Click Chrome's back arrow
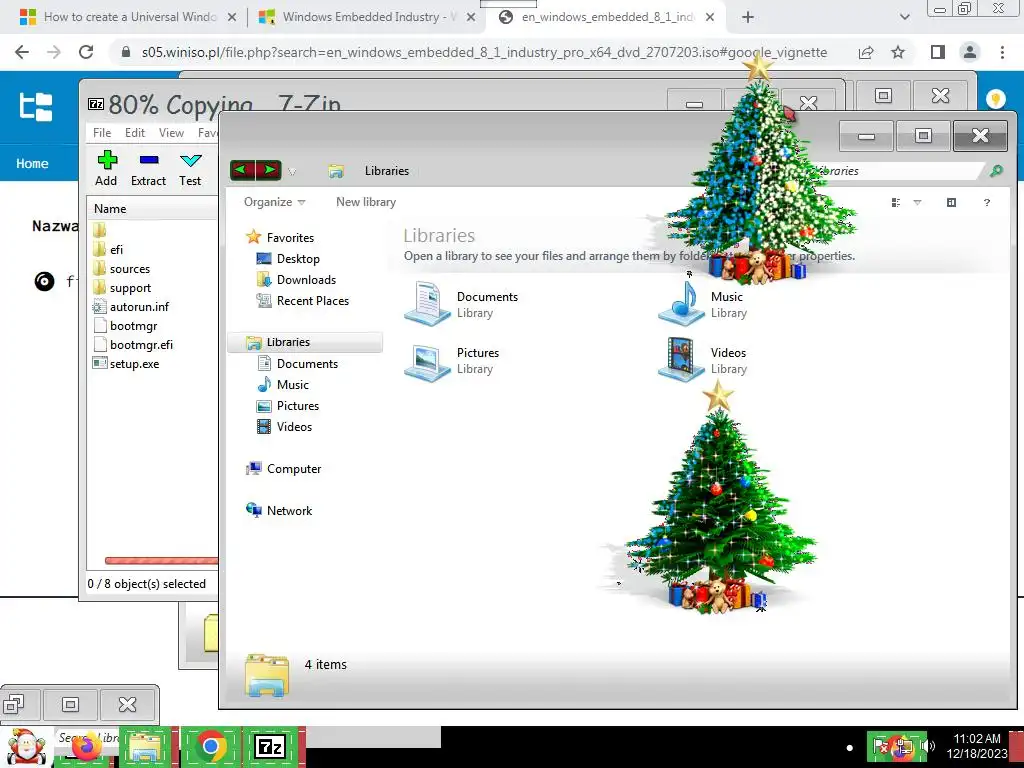 pyautogui.click(x=22, y=52)
